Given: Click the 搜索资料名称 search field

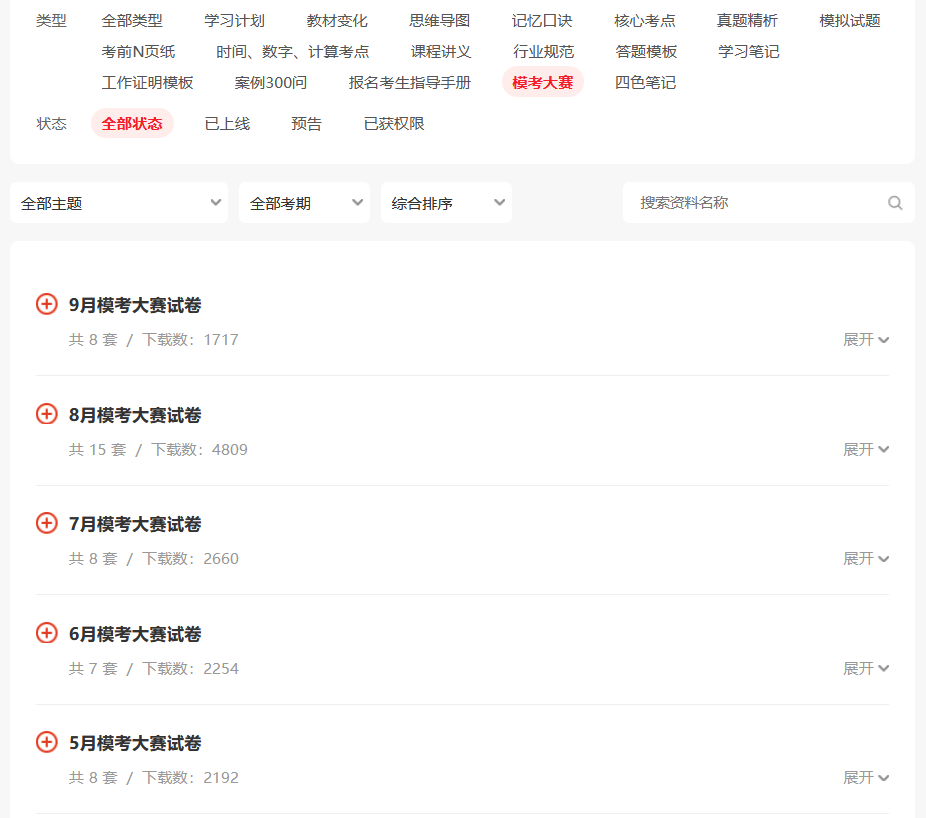Looking at the screenshot, I should point(755,203).
